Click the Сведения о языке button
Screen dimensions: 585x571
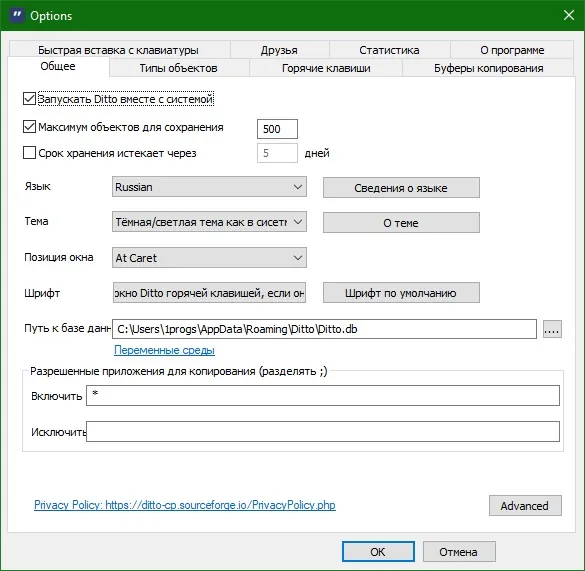tap(401, 188)
